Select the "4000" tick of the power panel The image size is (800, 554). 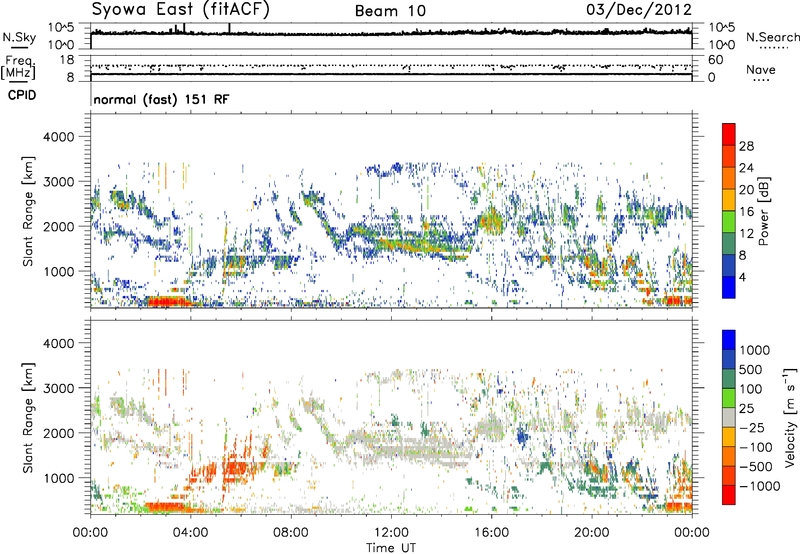58,137
